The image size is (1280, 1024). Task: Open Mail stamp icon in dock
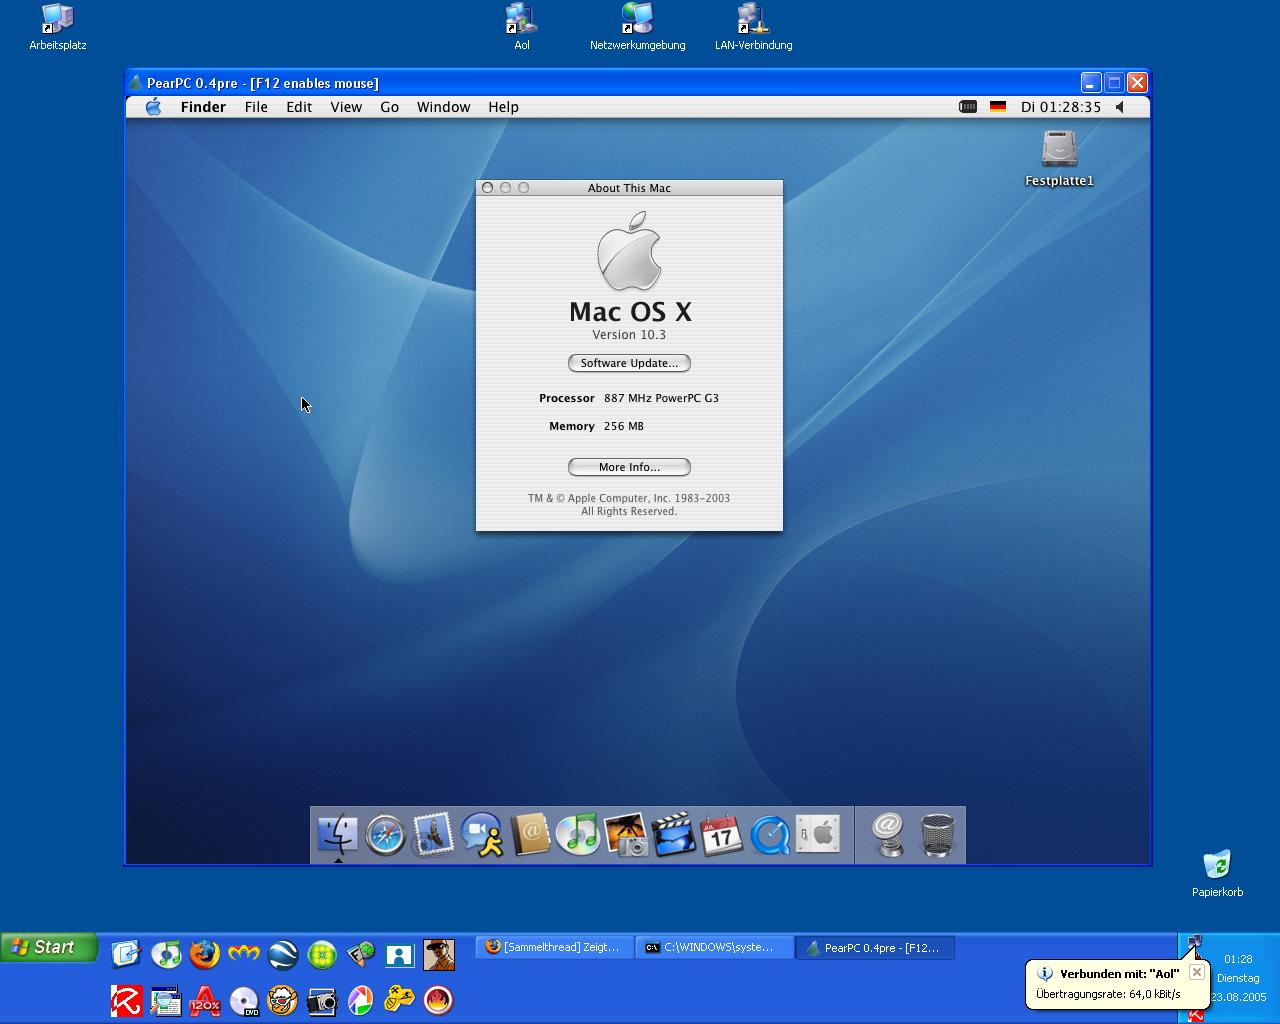point(433,834)
